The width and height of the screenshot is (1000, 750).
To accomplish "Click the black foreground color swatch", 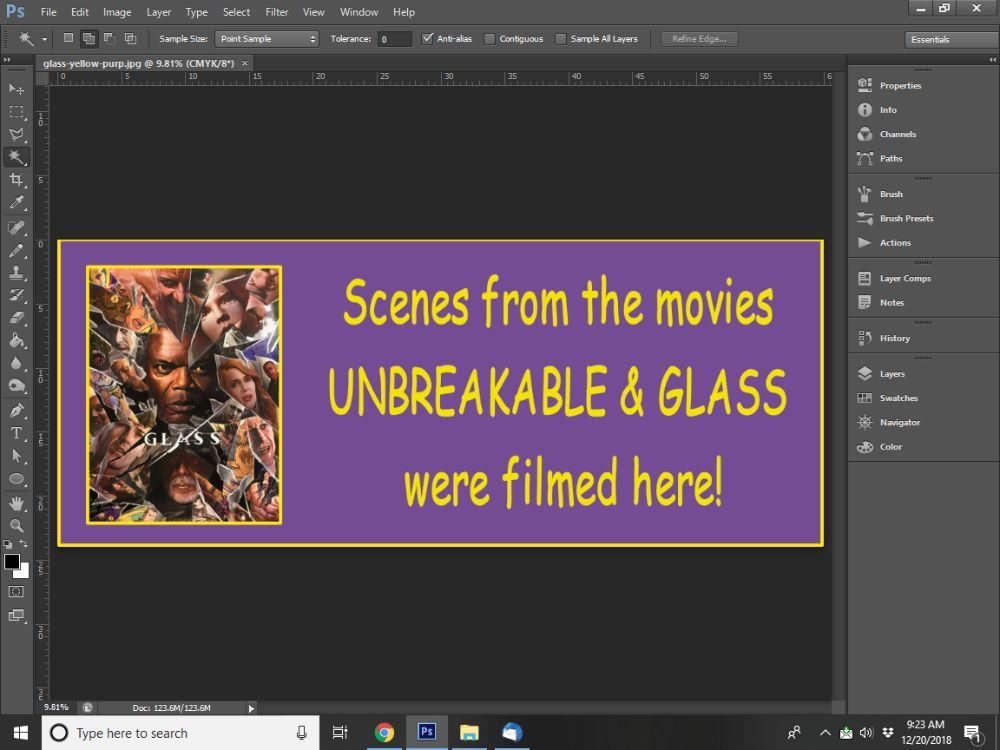I will tap(11, 561).
